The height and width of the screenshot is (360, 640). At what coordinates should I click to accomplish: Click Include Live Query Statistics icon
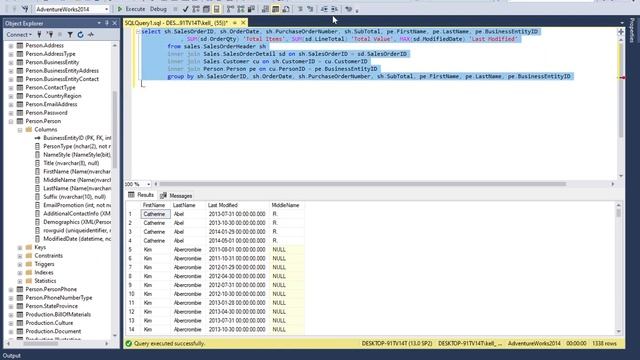[x=241, y=9]
